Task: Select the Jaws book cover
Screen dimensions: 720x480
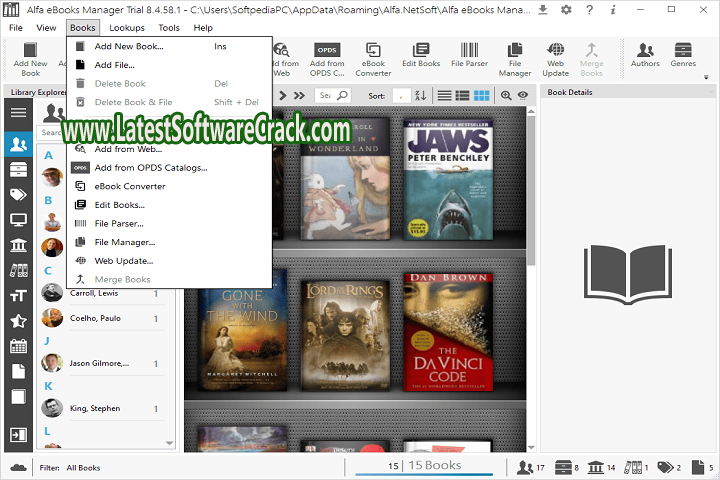Action: point(448,180)
